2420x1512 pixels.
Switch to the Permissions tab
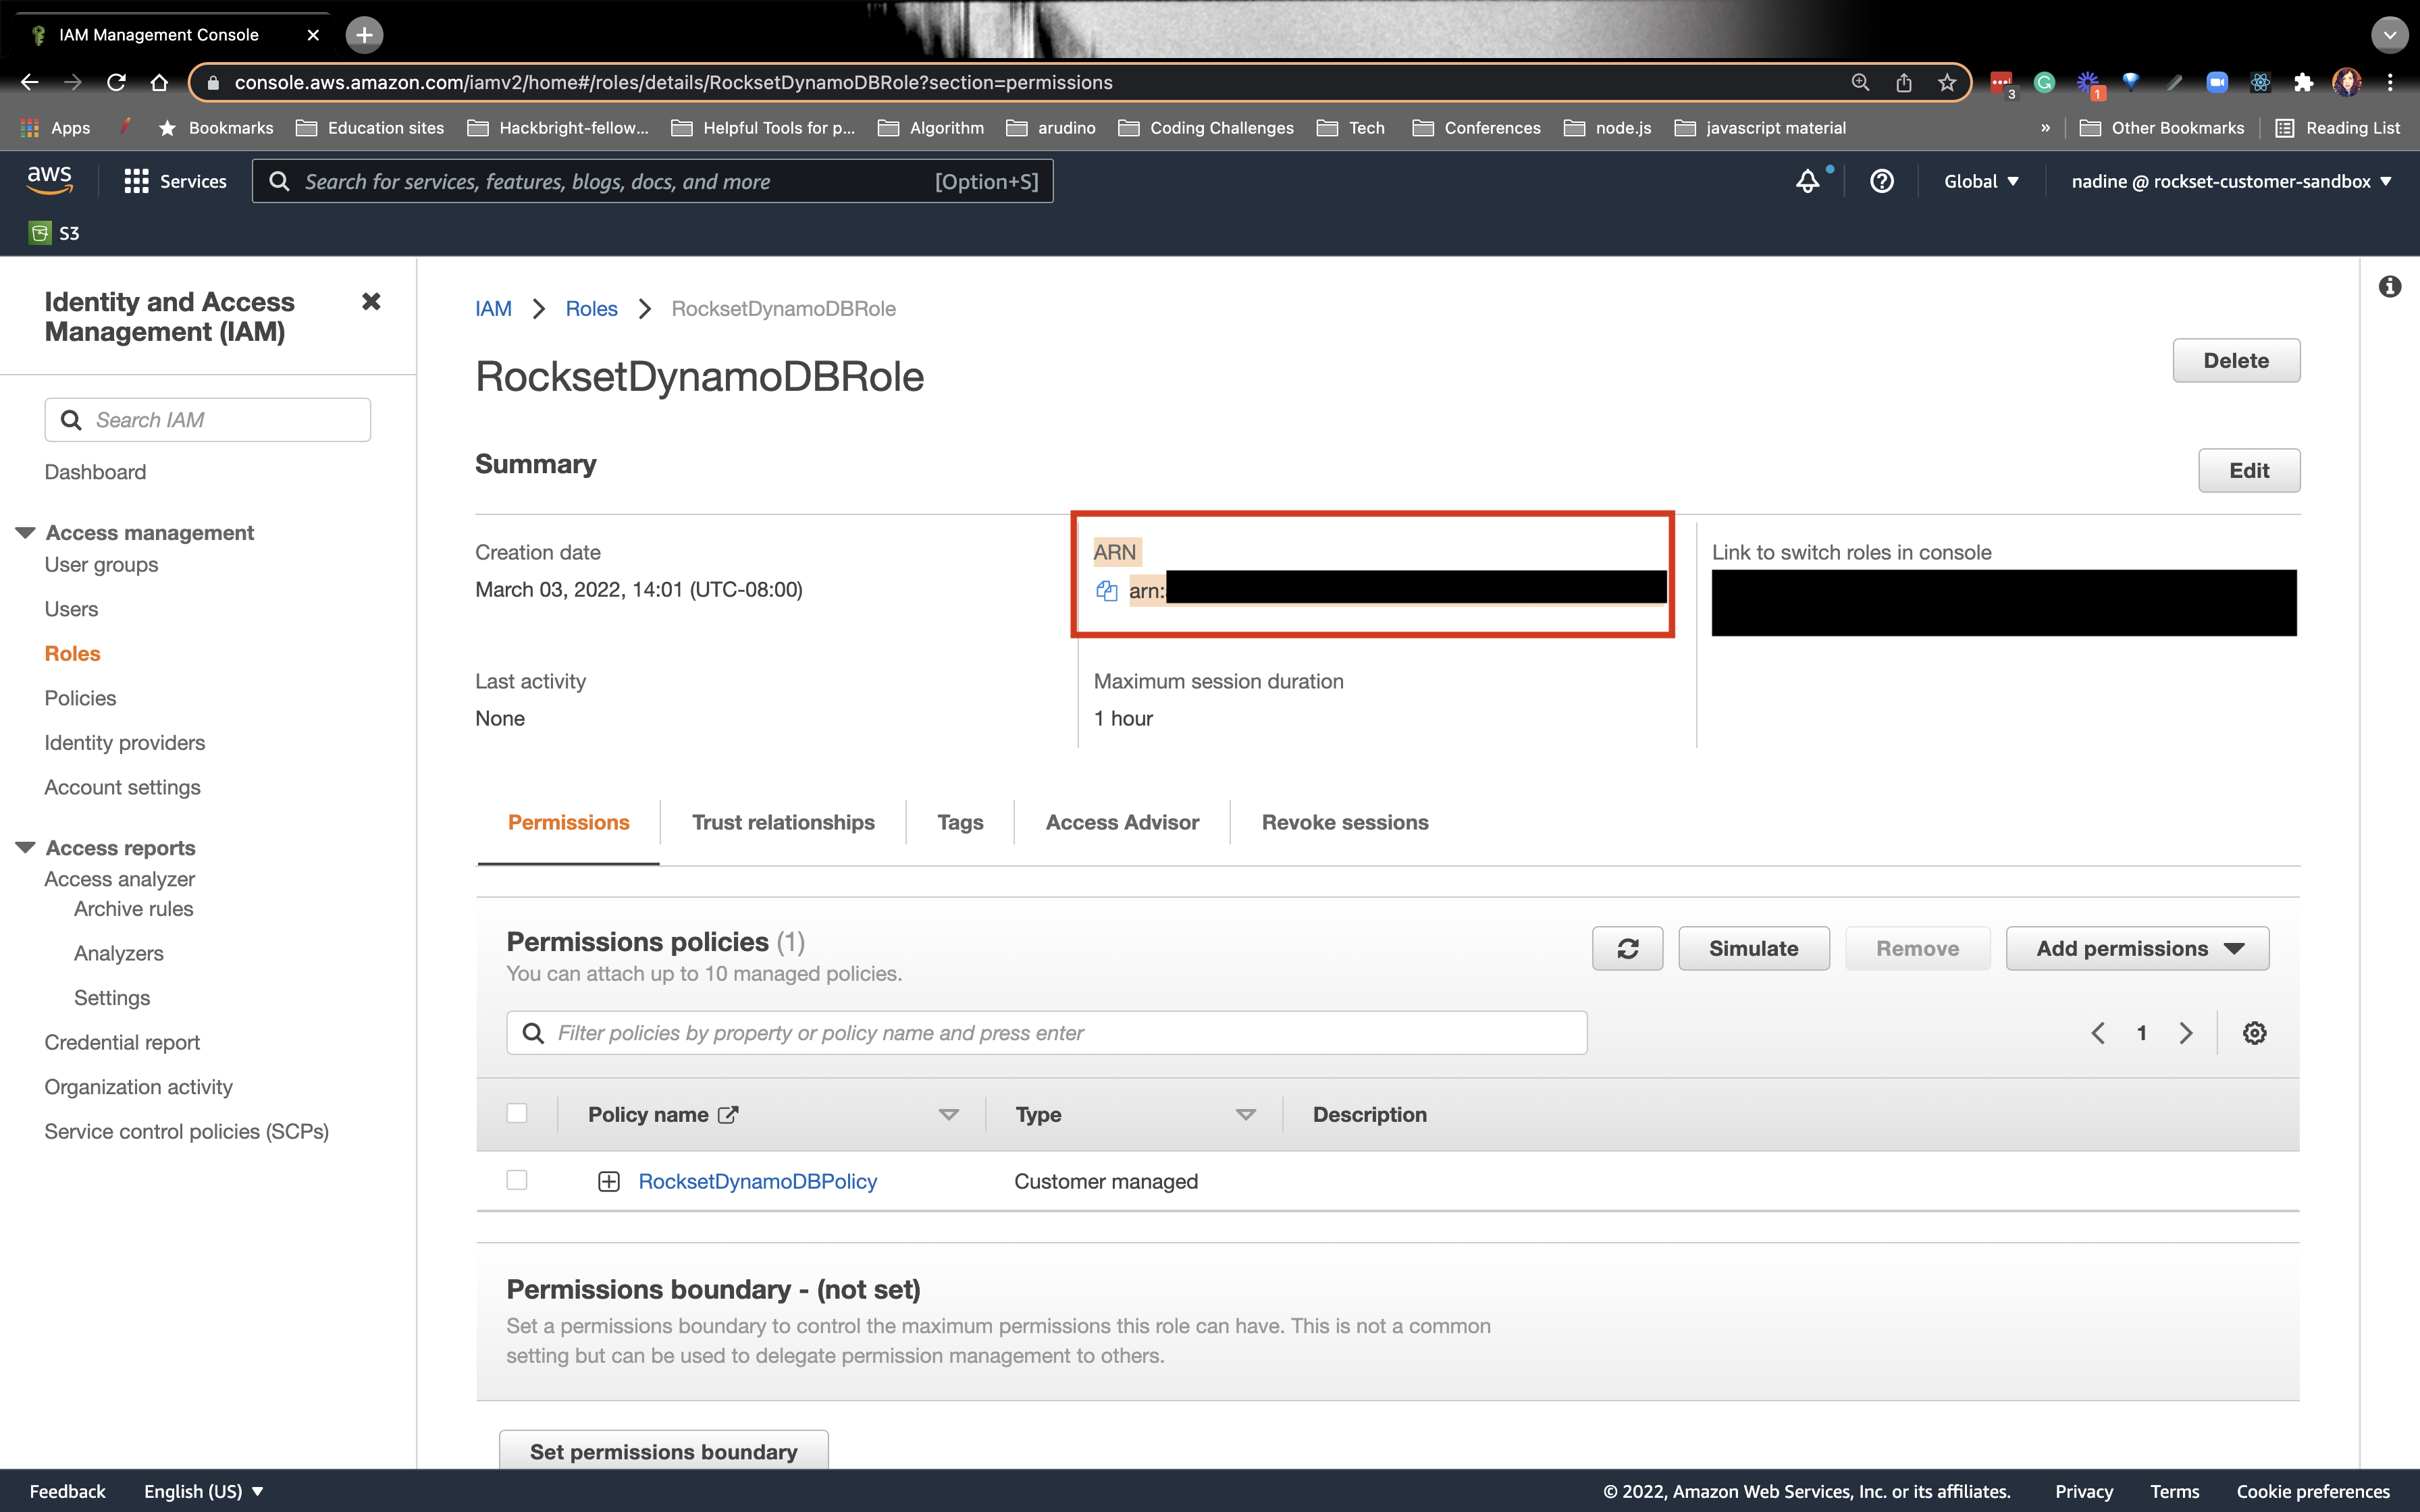[x=568, y=822]
